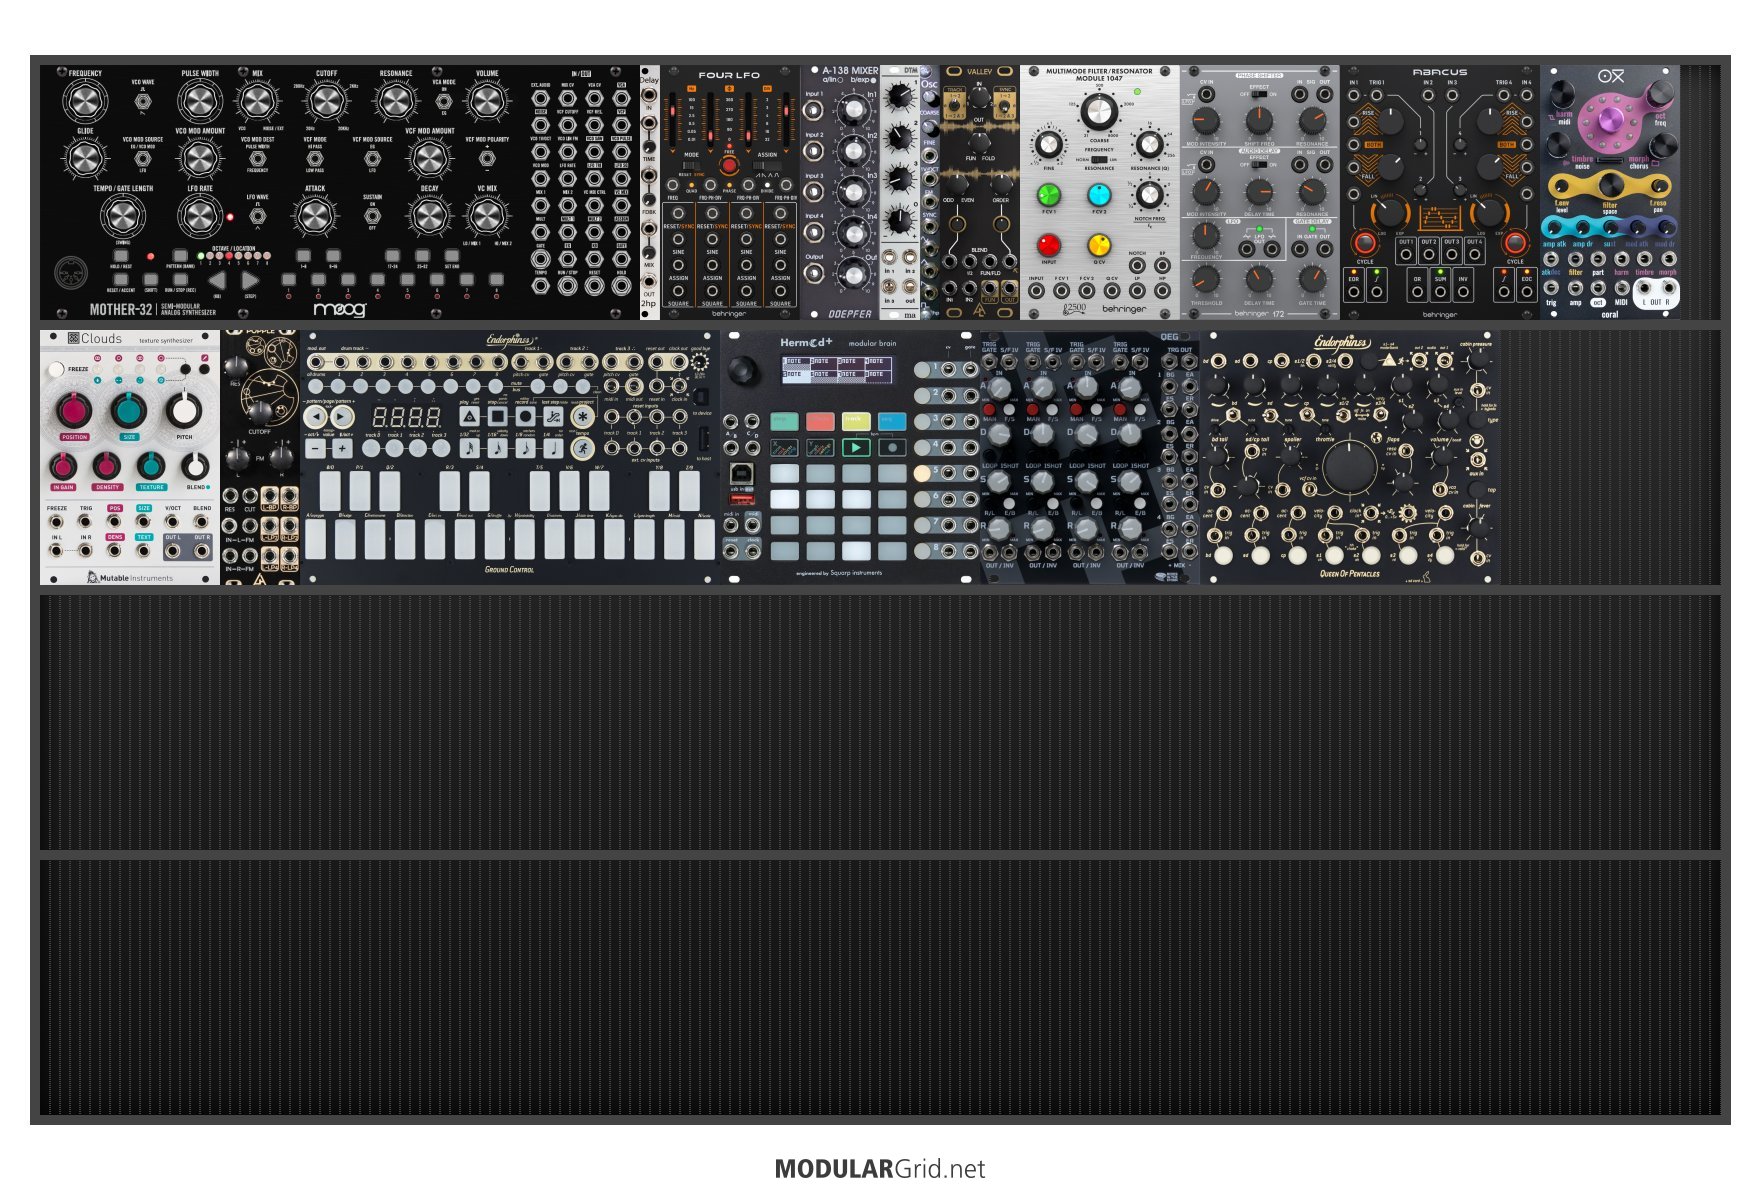Viewport: 1761px width, 1190px height.
Task: Flip the VCF MOD POLARITY switch
Action: [487, 158]
